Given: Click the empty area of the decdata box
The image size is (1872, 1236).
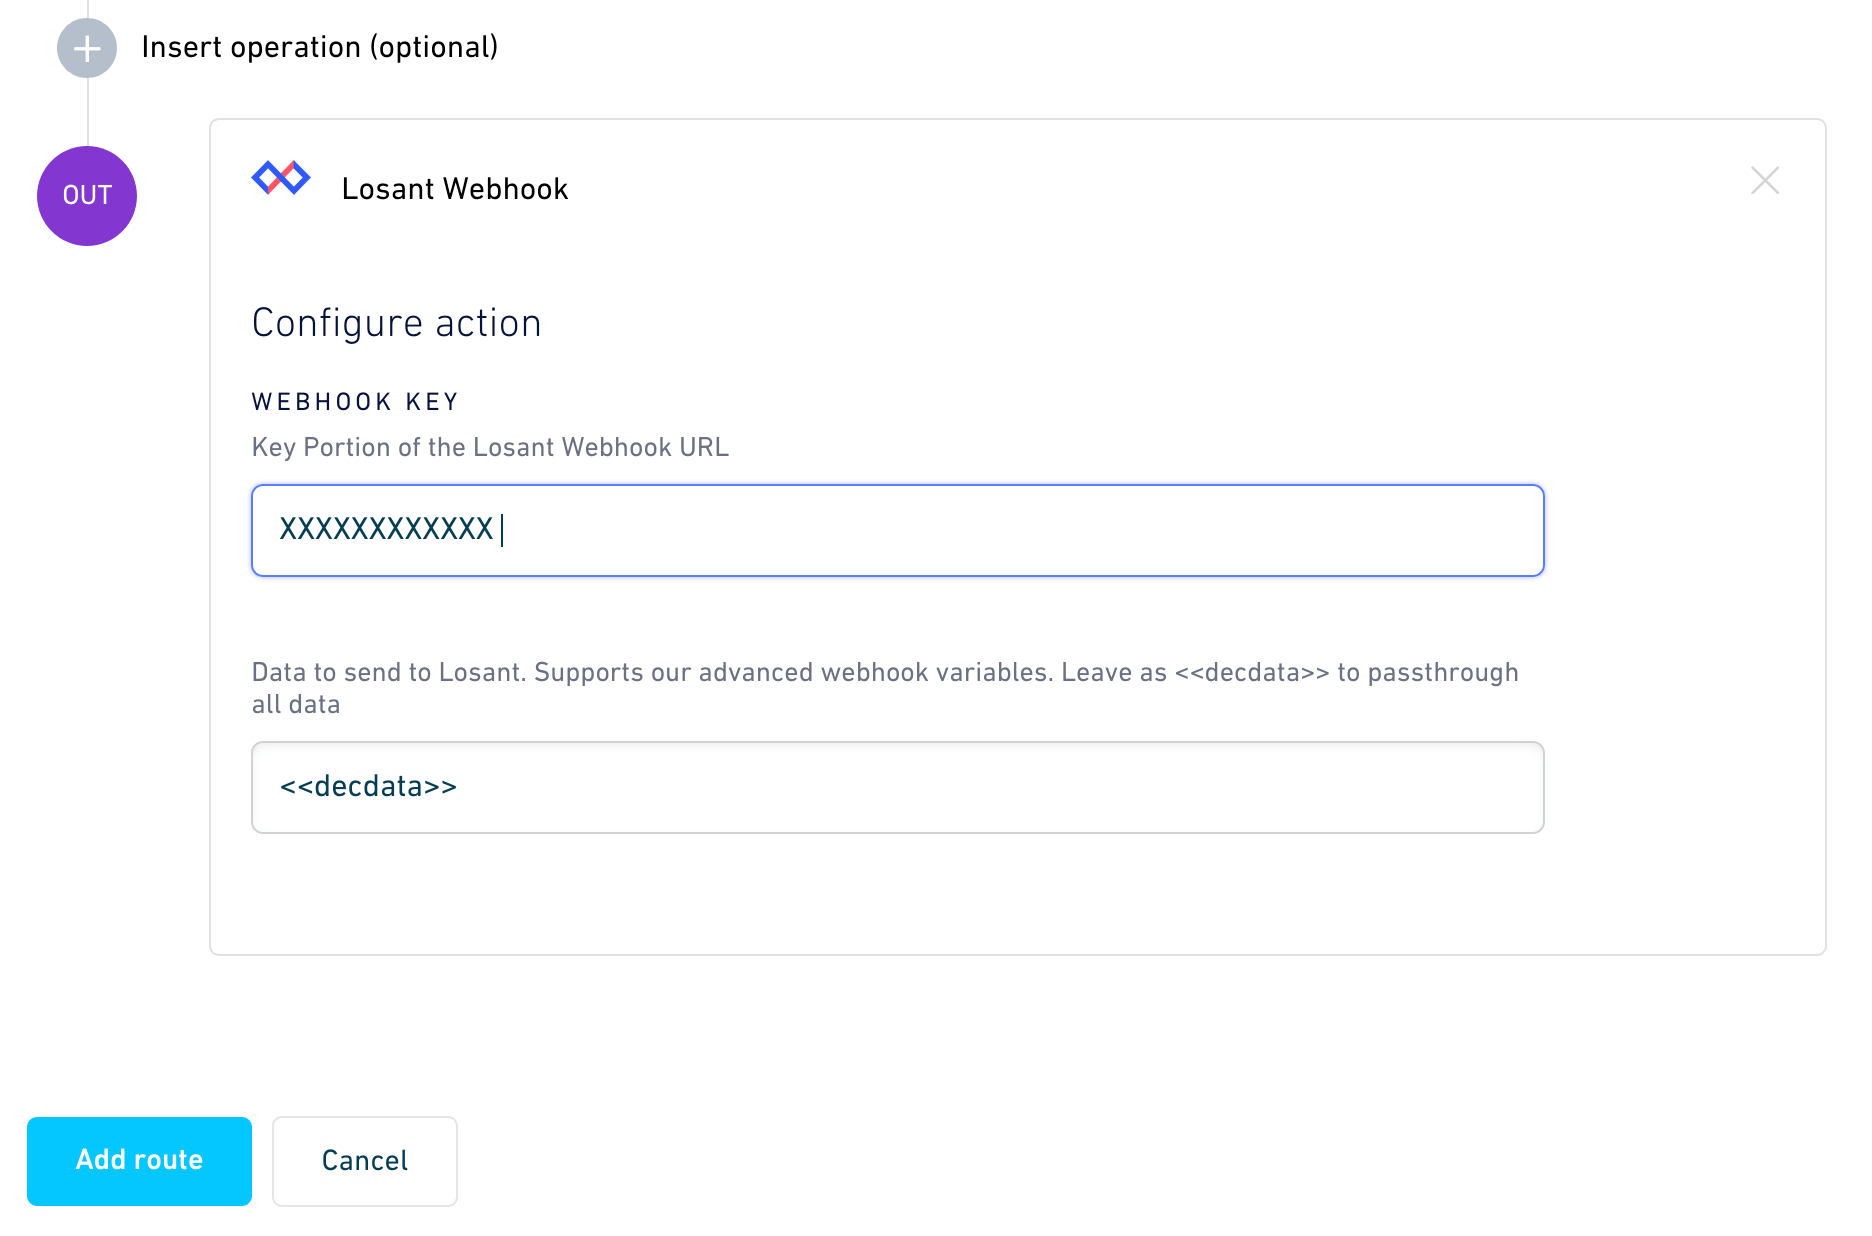Looking at the screenshot, I should click(1000, 787).
